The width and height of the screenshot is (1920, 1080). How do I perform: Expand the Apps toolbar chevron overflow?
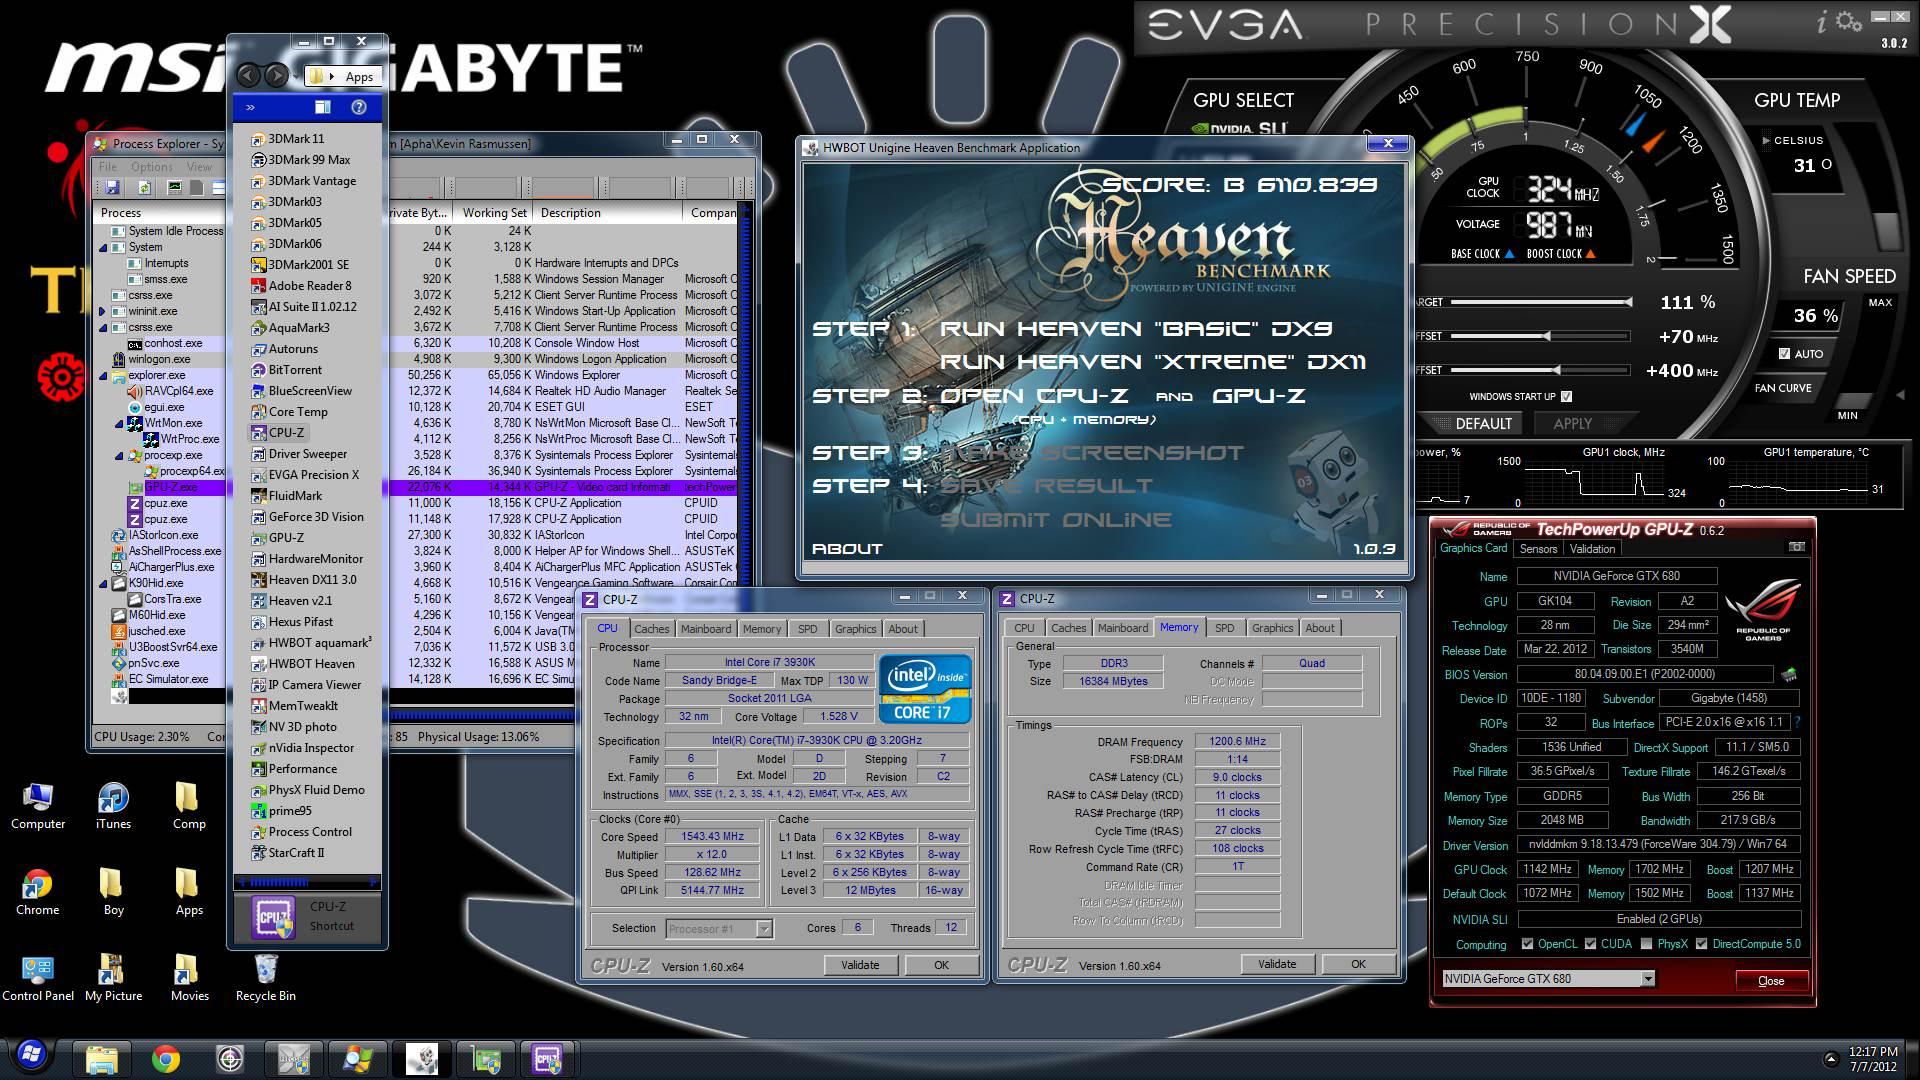point(250,107)
